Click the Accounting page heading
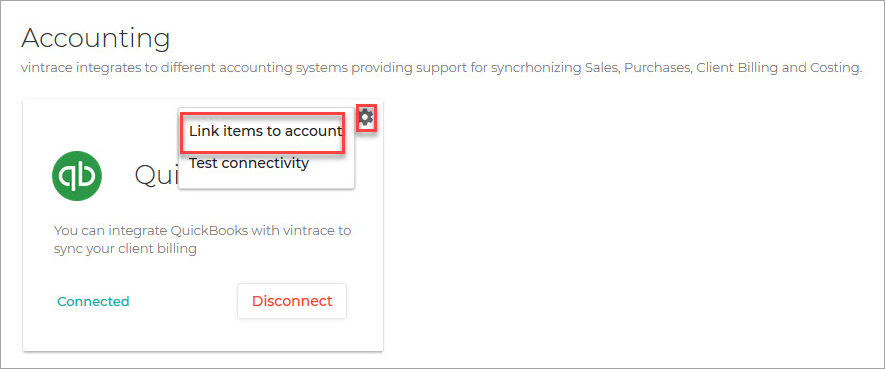The image size is (885, 369). click(95, 40)
